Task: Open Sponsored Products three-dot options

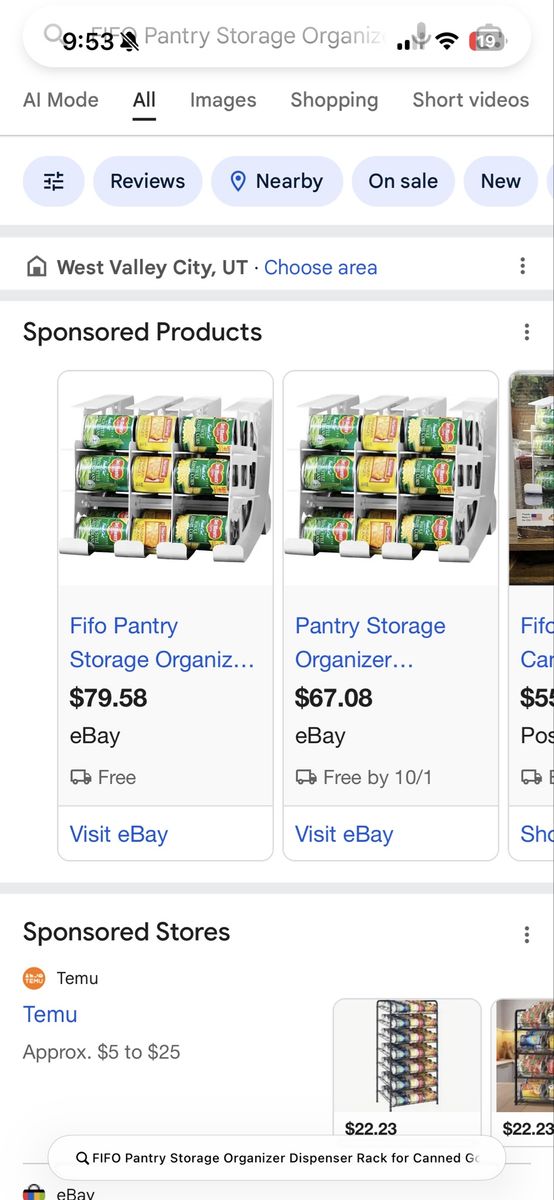Action: 527,332
